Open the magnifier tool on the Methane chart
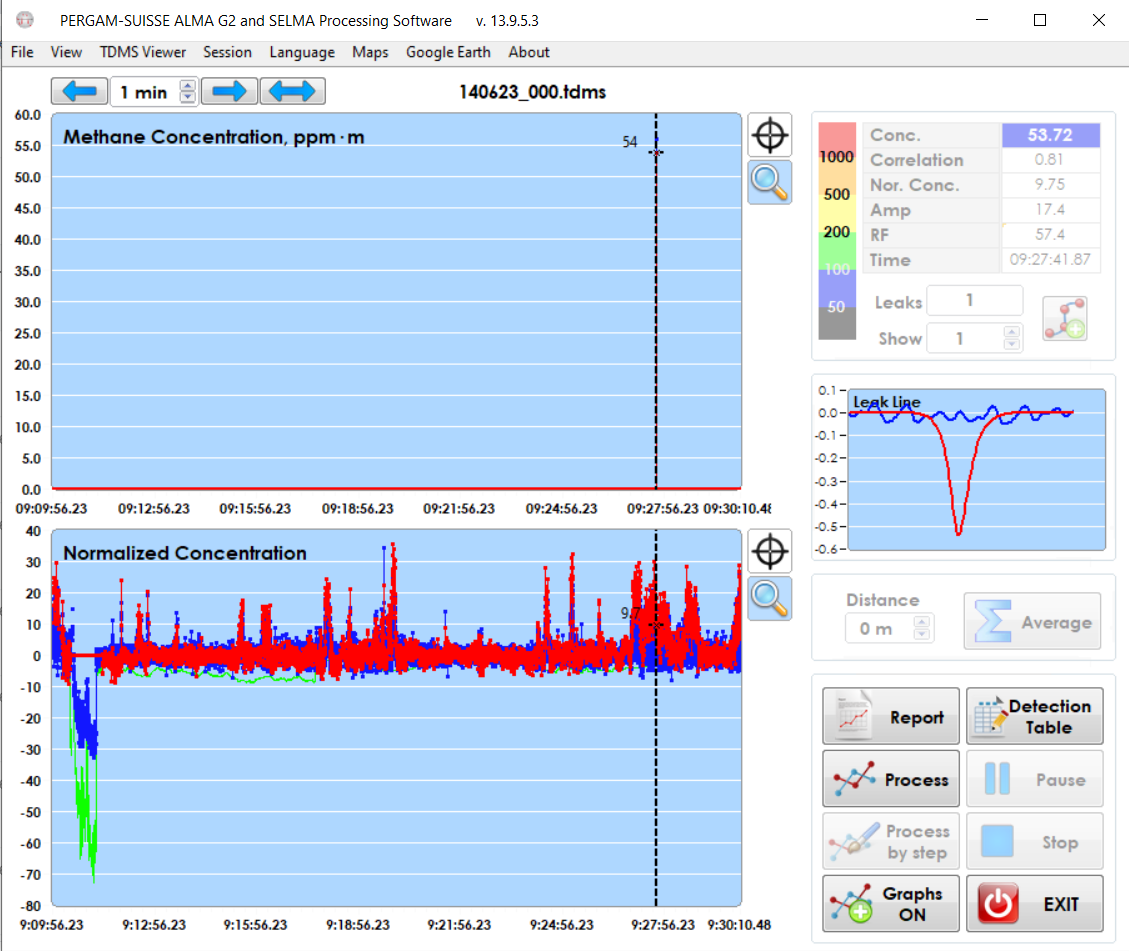 (769, 182)
